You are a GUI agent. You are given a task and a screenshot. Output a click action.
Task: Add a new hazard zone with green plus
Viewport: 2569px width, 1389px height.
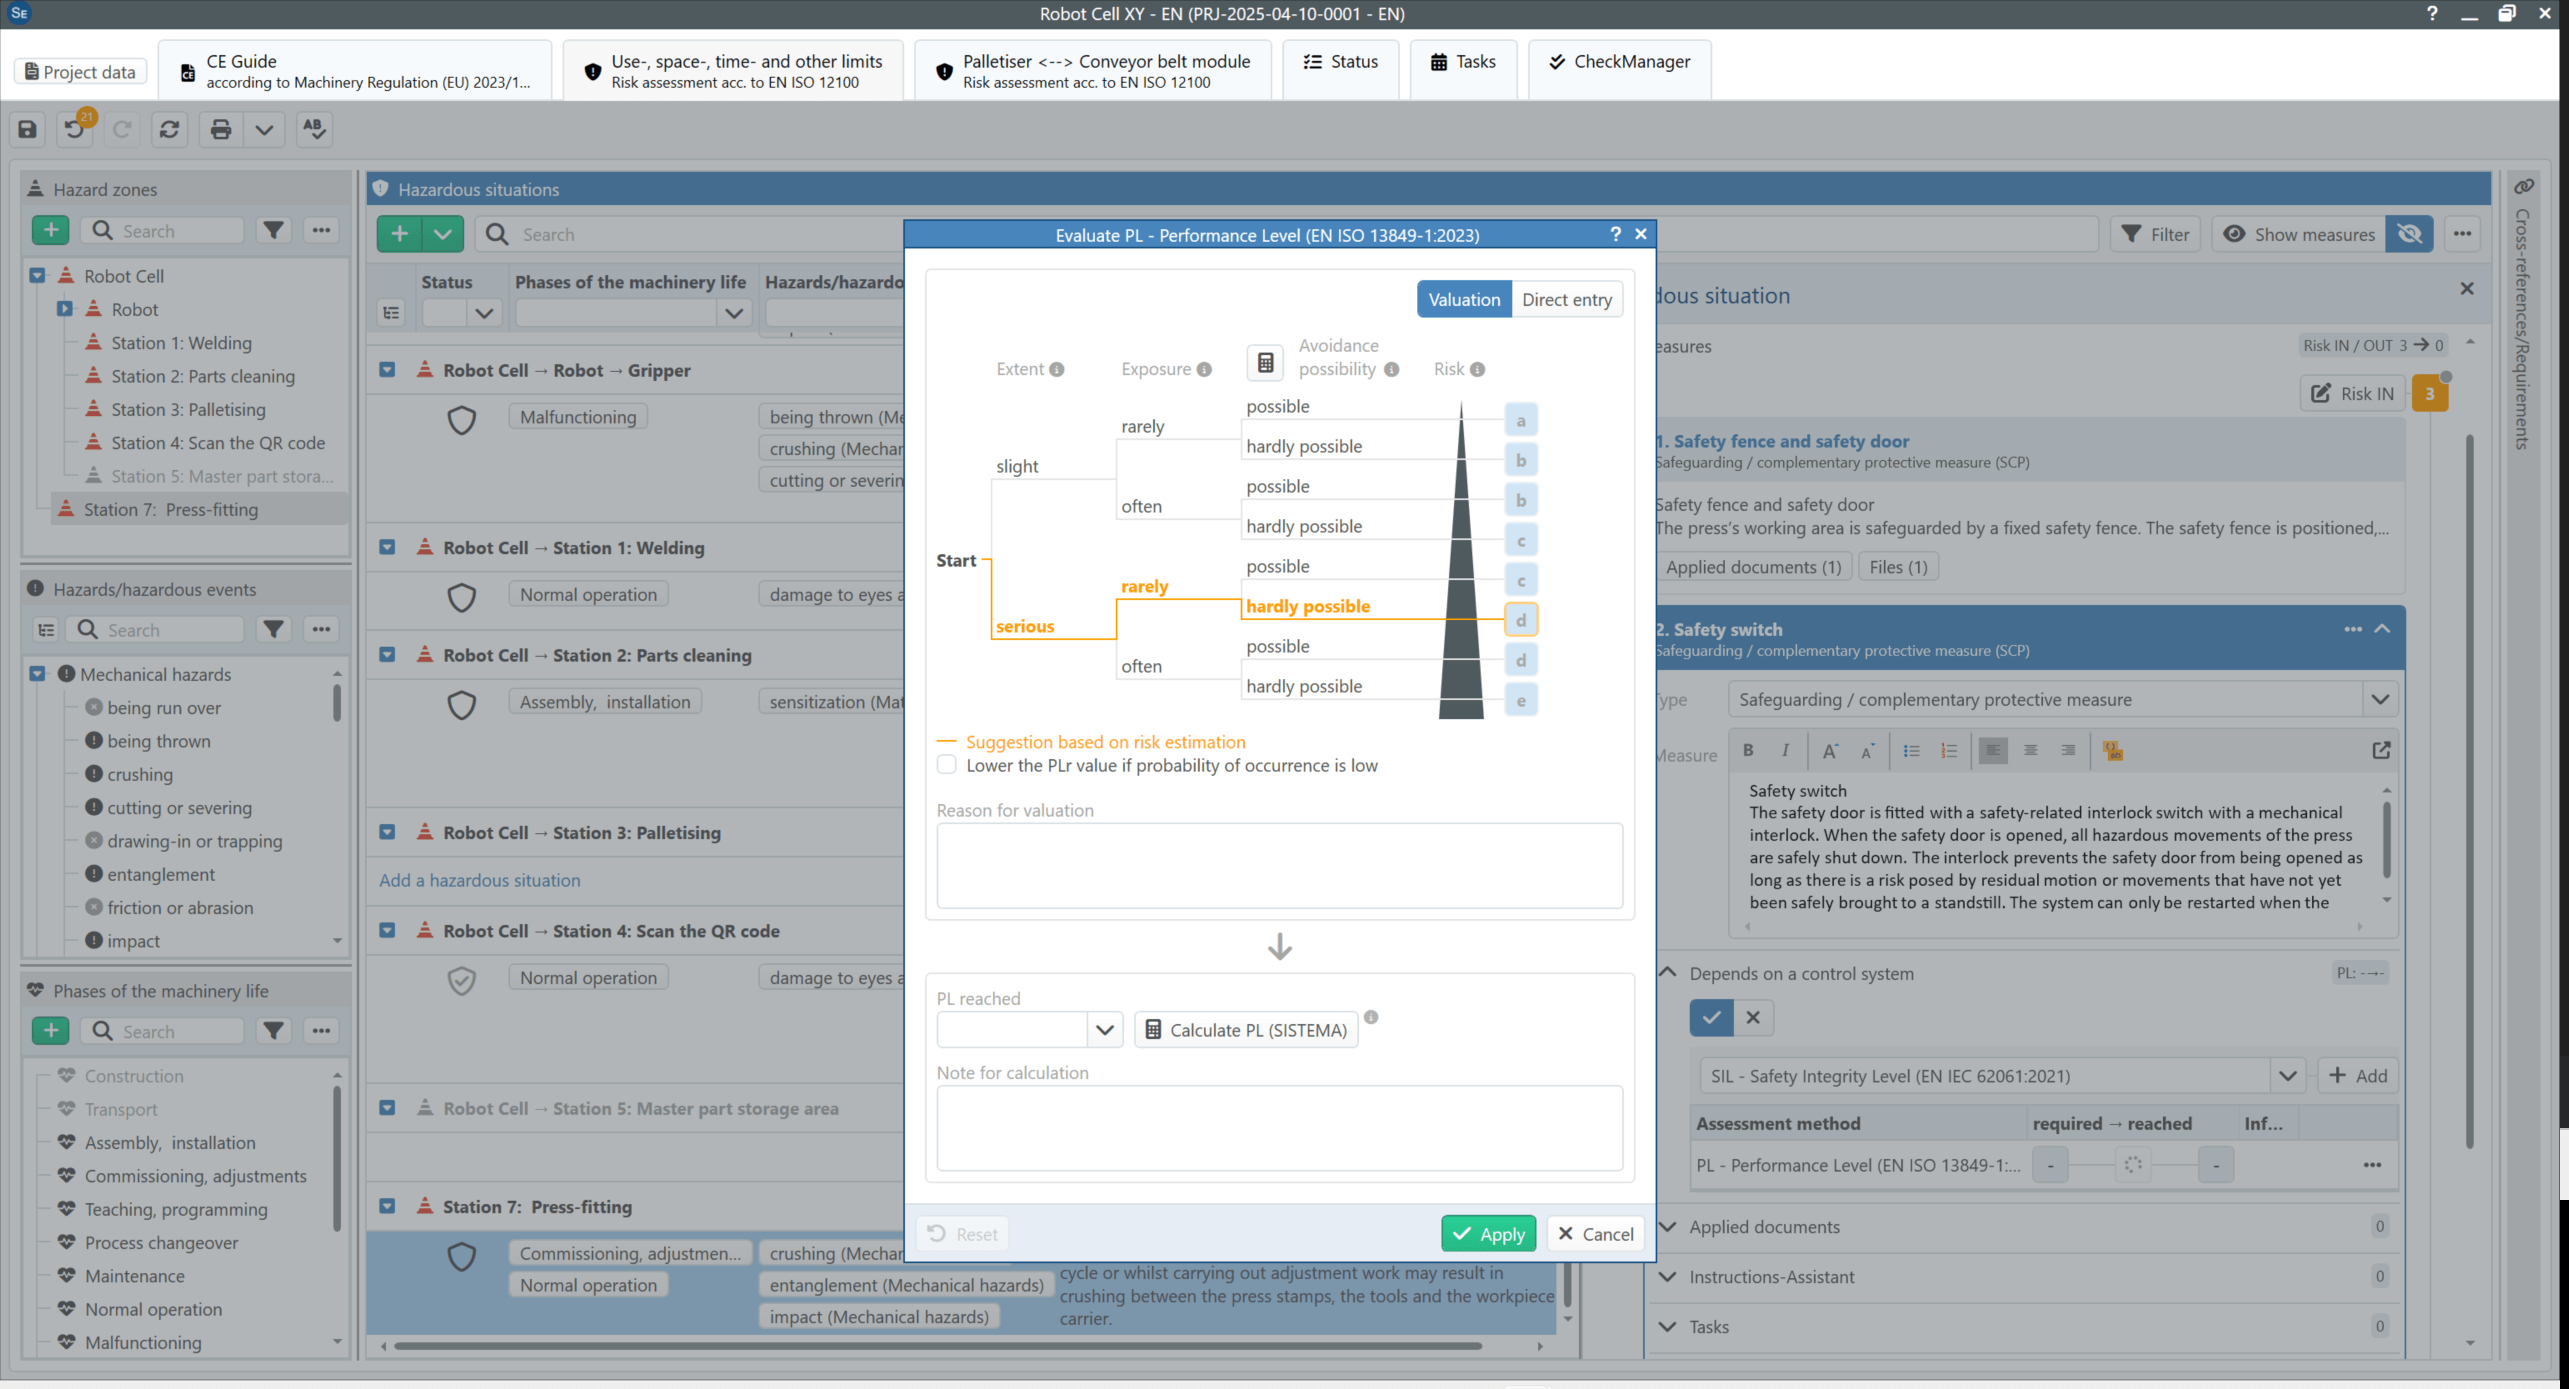coord(51,230)
